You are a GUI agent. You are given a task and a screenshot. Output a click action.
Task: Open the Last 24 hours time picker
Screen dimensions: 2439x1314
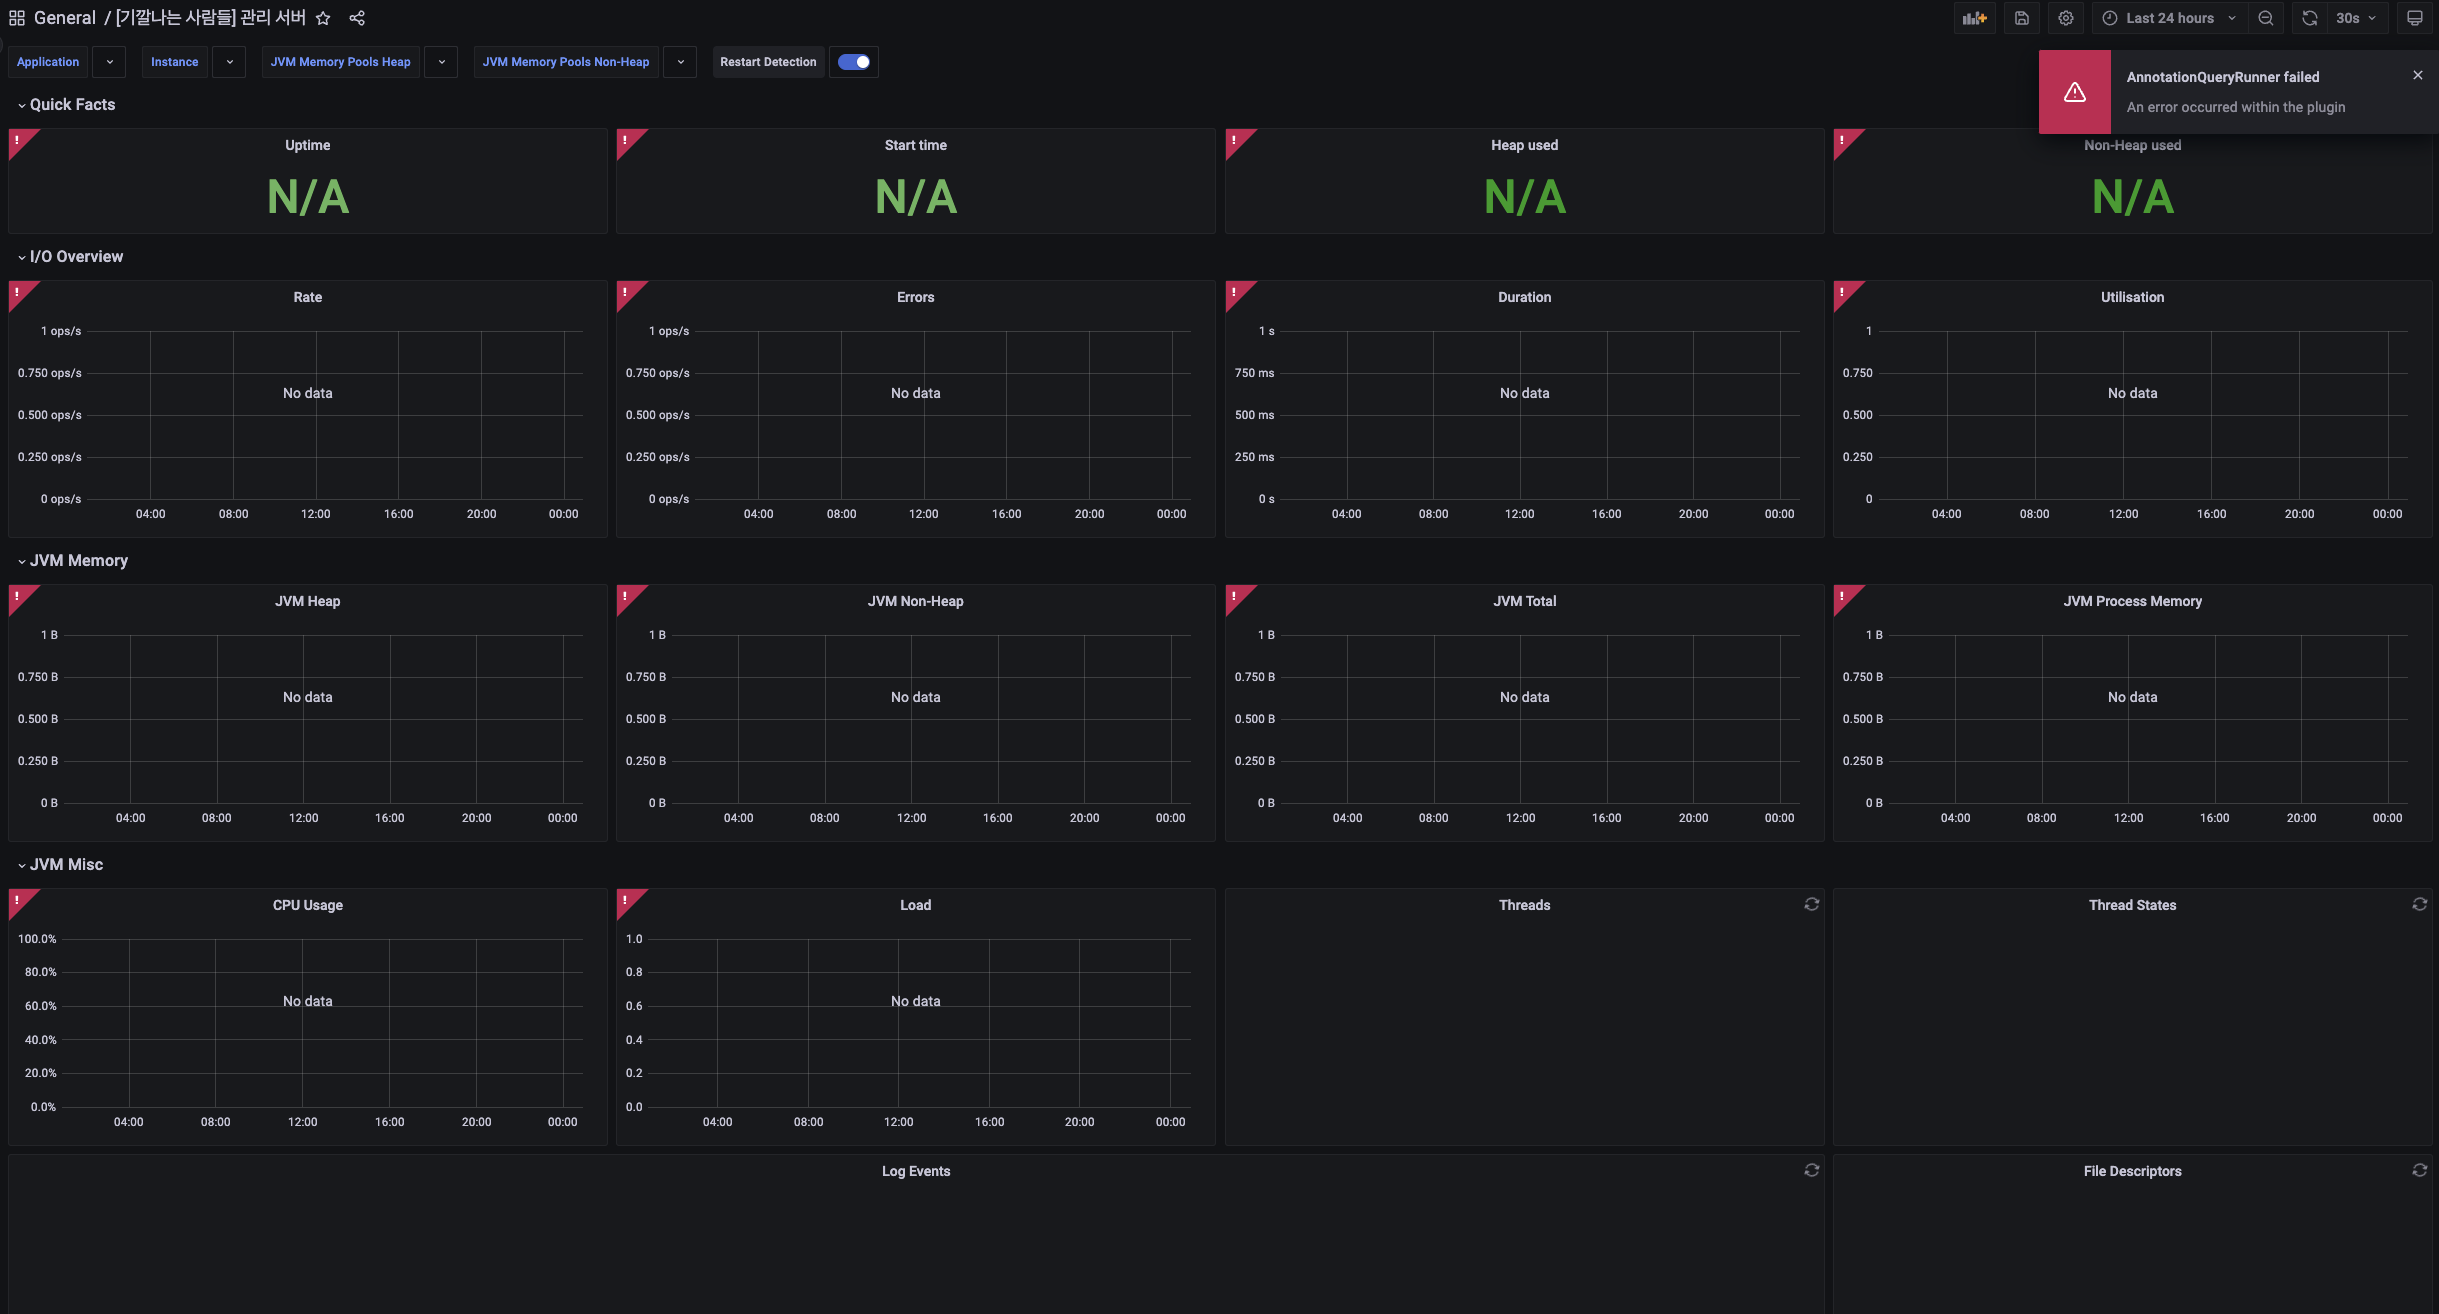(x=2168, y=18)
